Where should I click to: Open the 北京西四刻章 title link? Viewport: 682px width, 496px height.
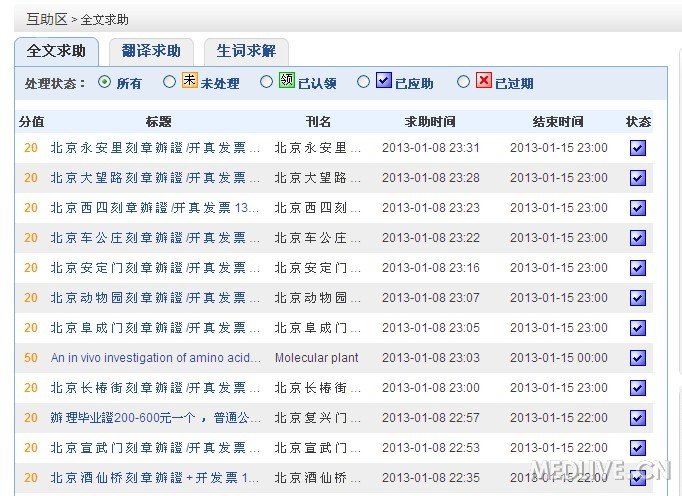pyautogui.click(x=155, y=208)
